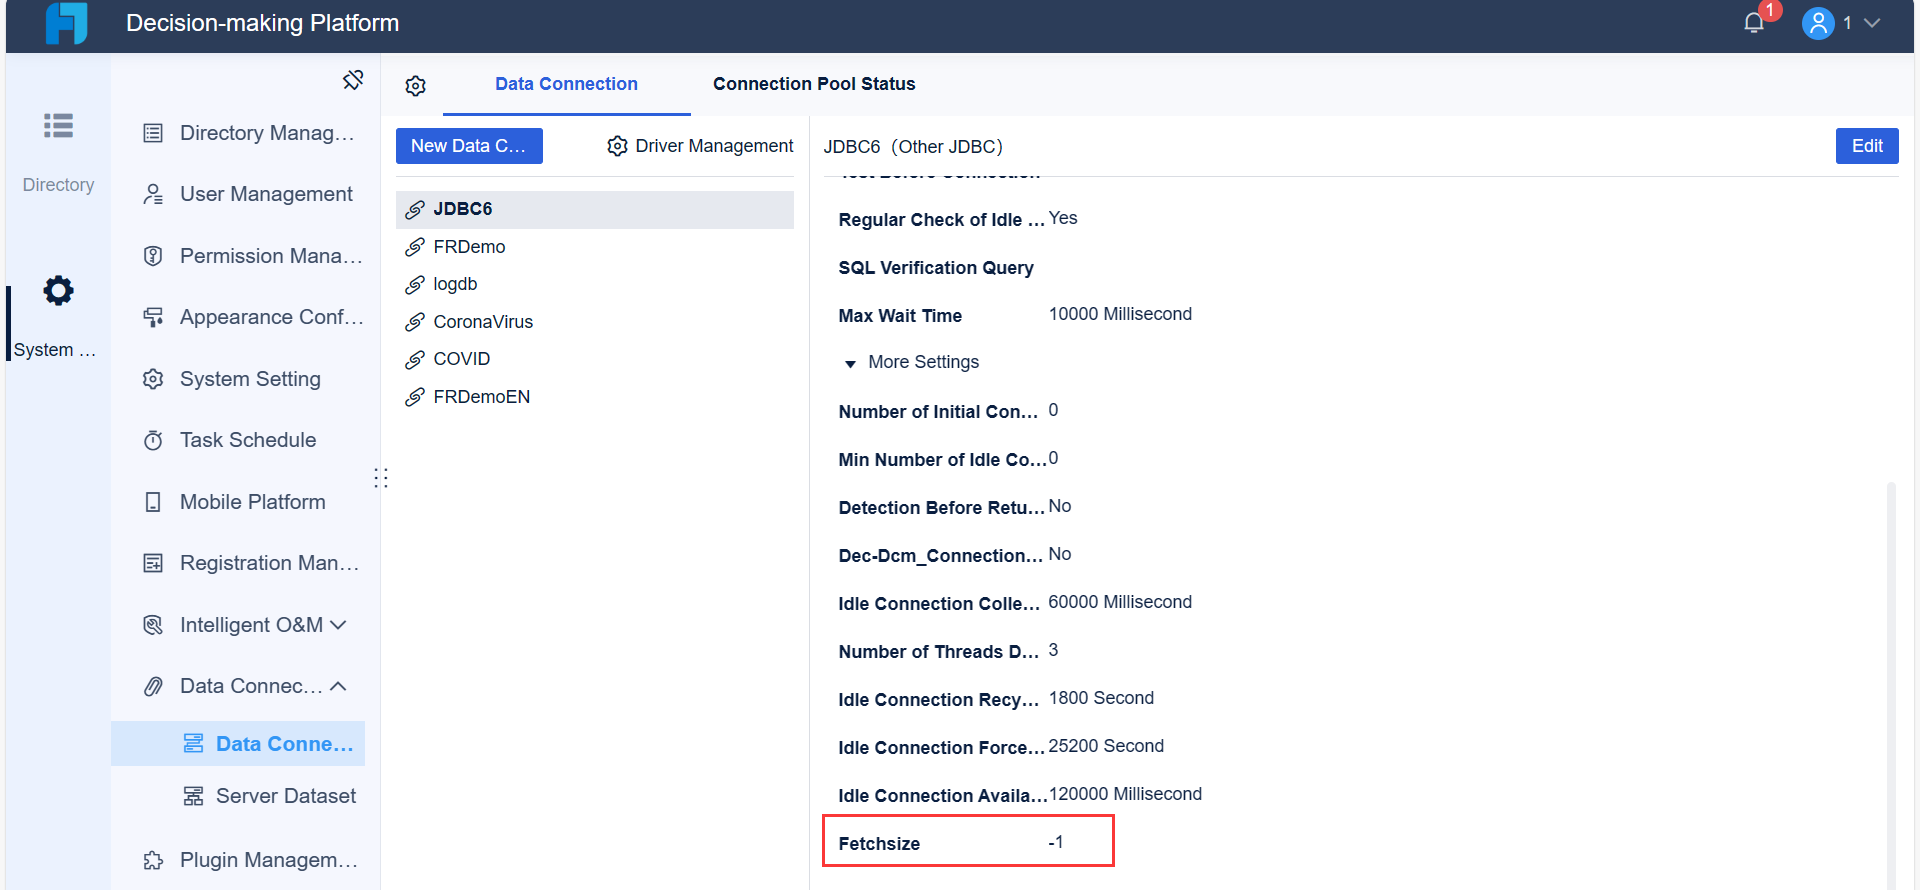
Task: Collapse the Data Connection sidebar group
Action: 339,686
